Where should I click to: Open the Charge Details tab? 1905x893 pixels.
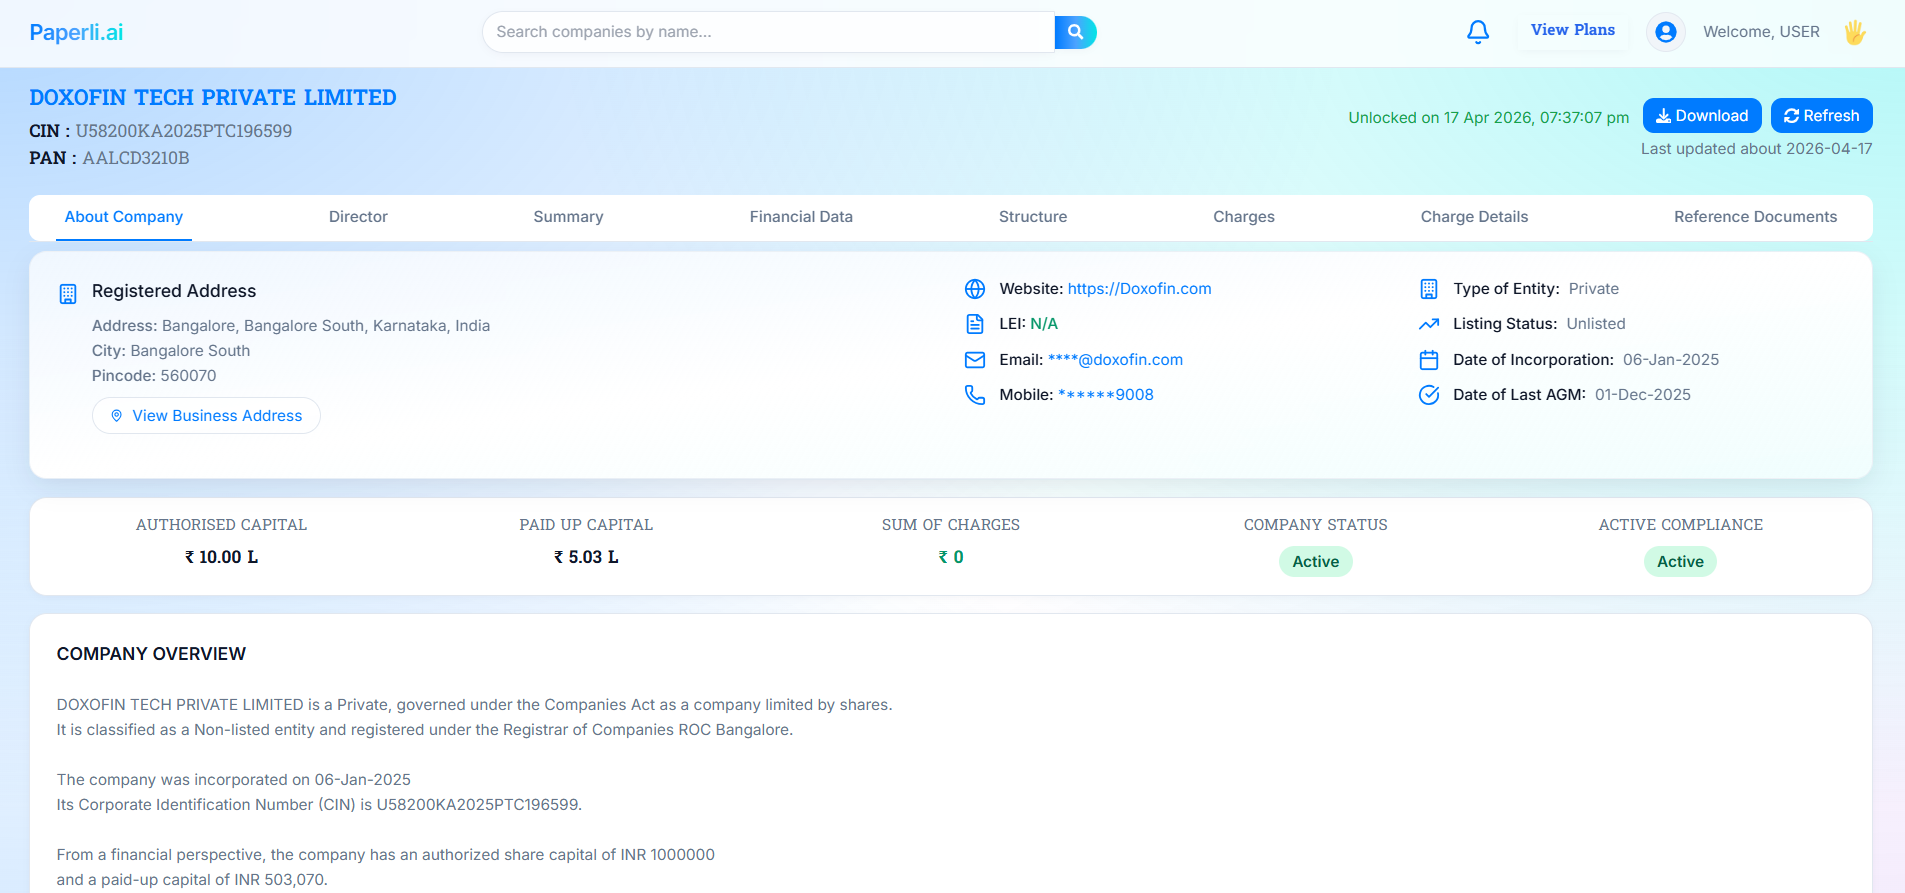pos(1474,217)
